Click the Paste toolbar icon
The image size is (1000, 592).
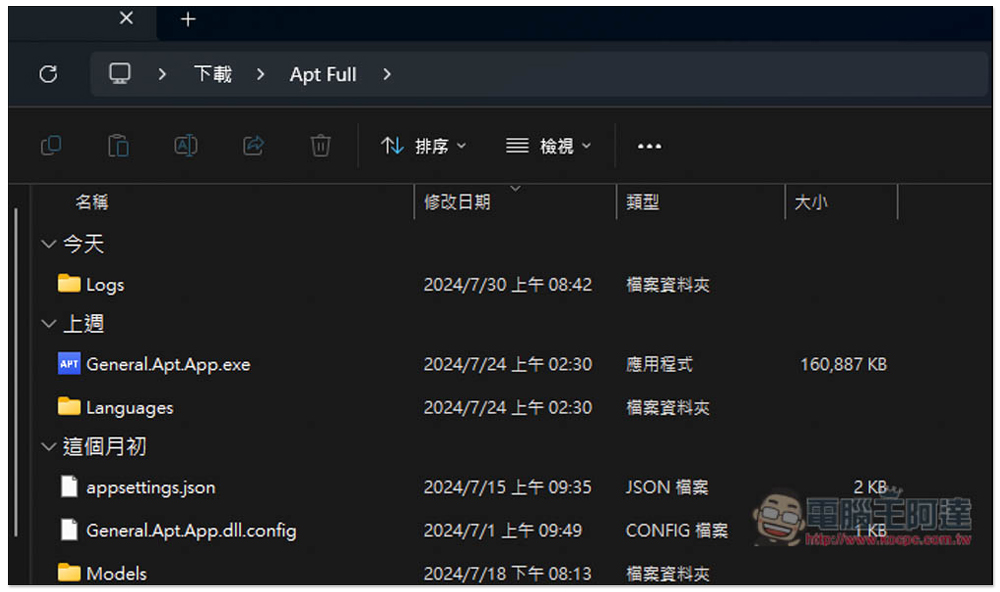click(x=118, y=145)
